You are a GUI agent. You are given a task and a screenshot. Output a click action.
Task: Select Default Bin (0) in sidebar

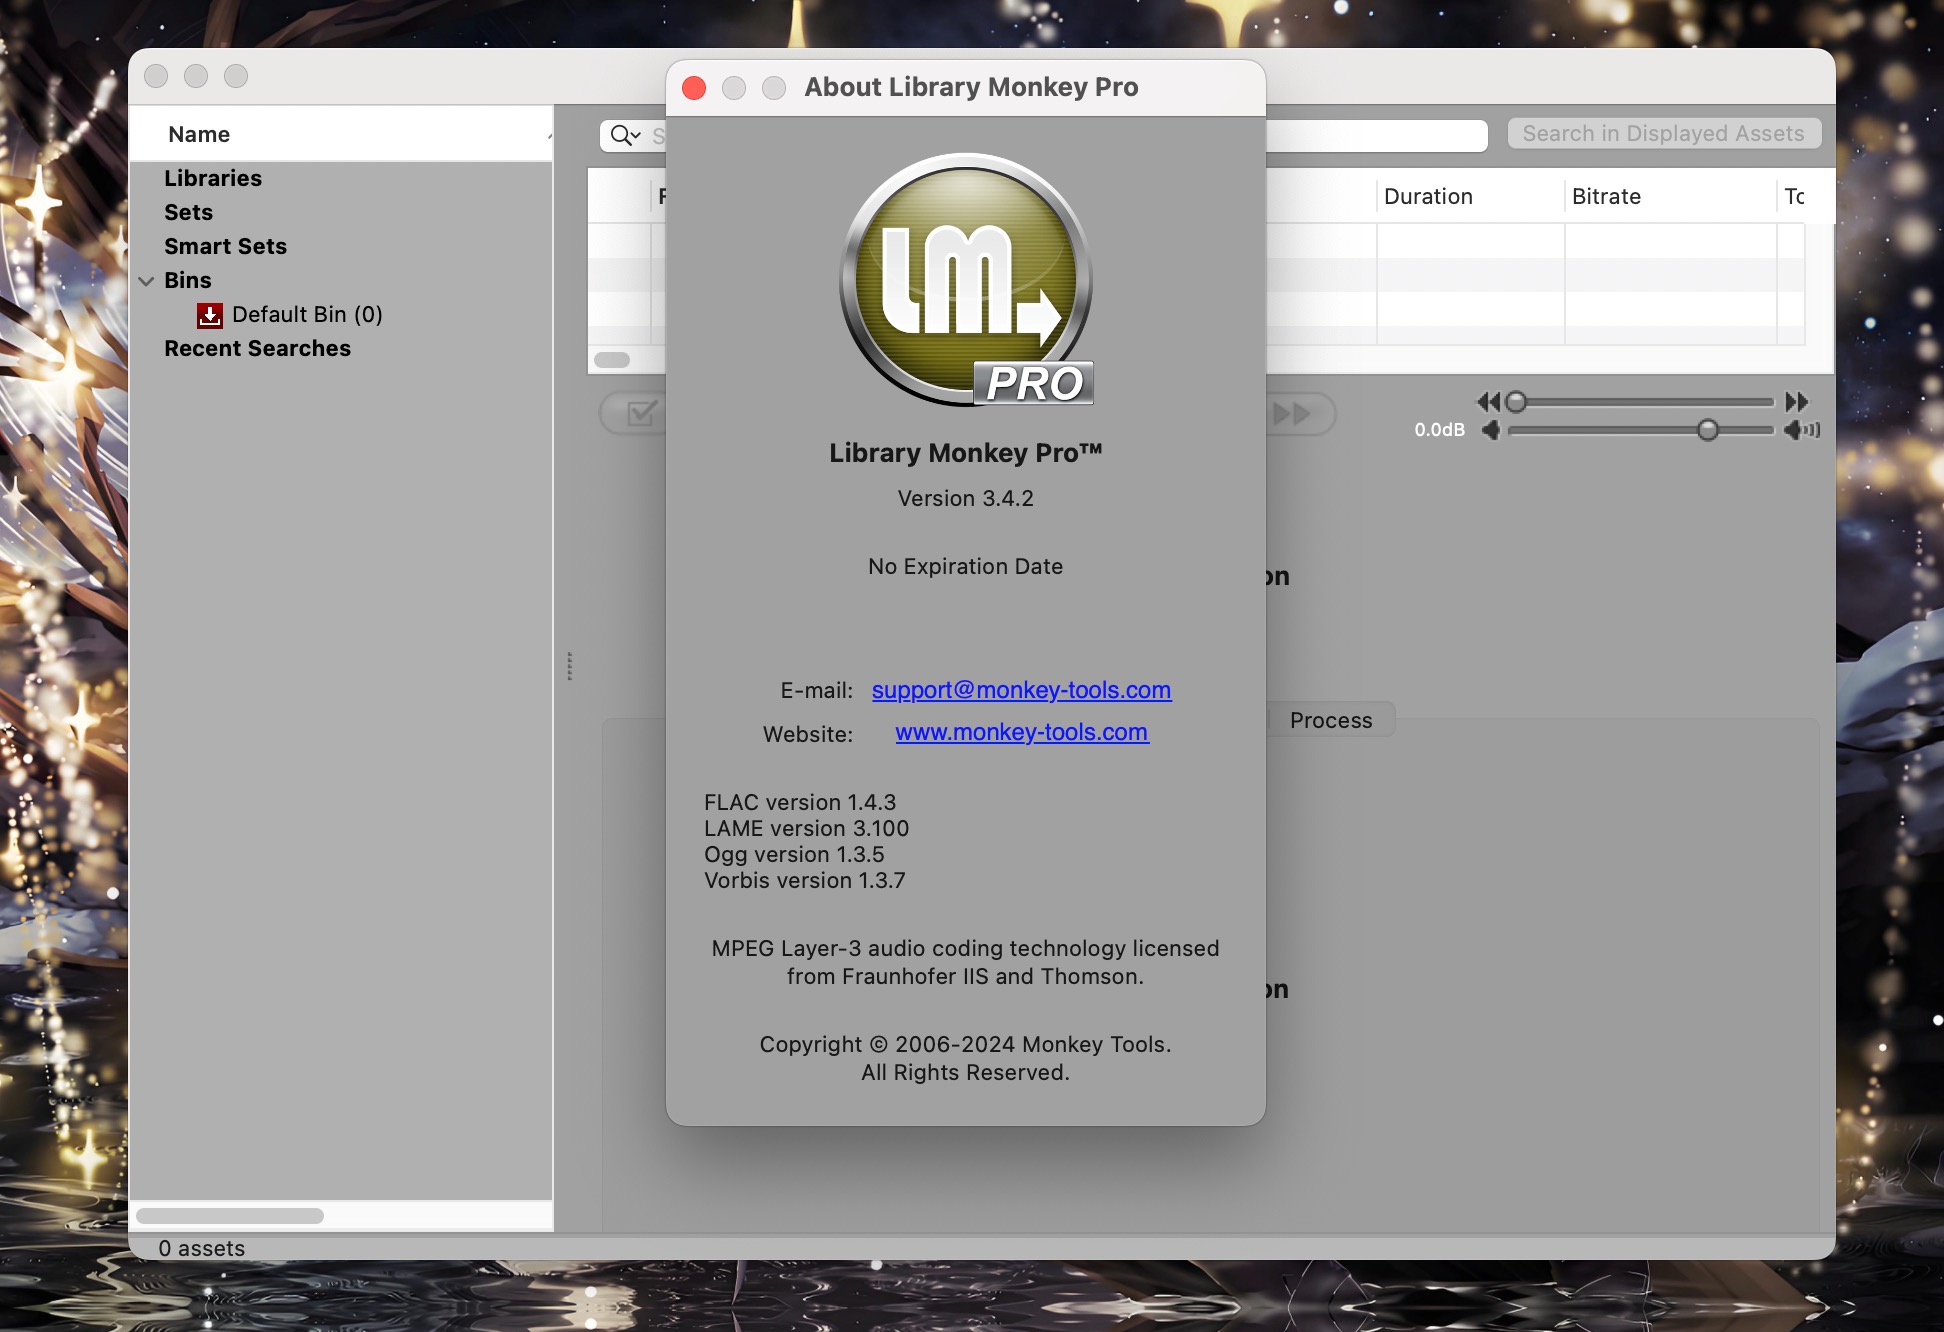(307, 315)
